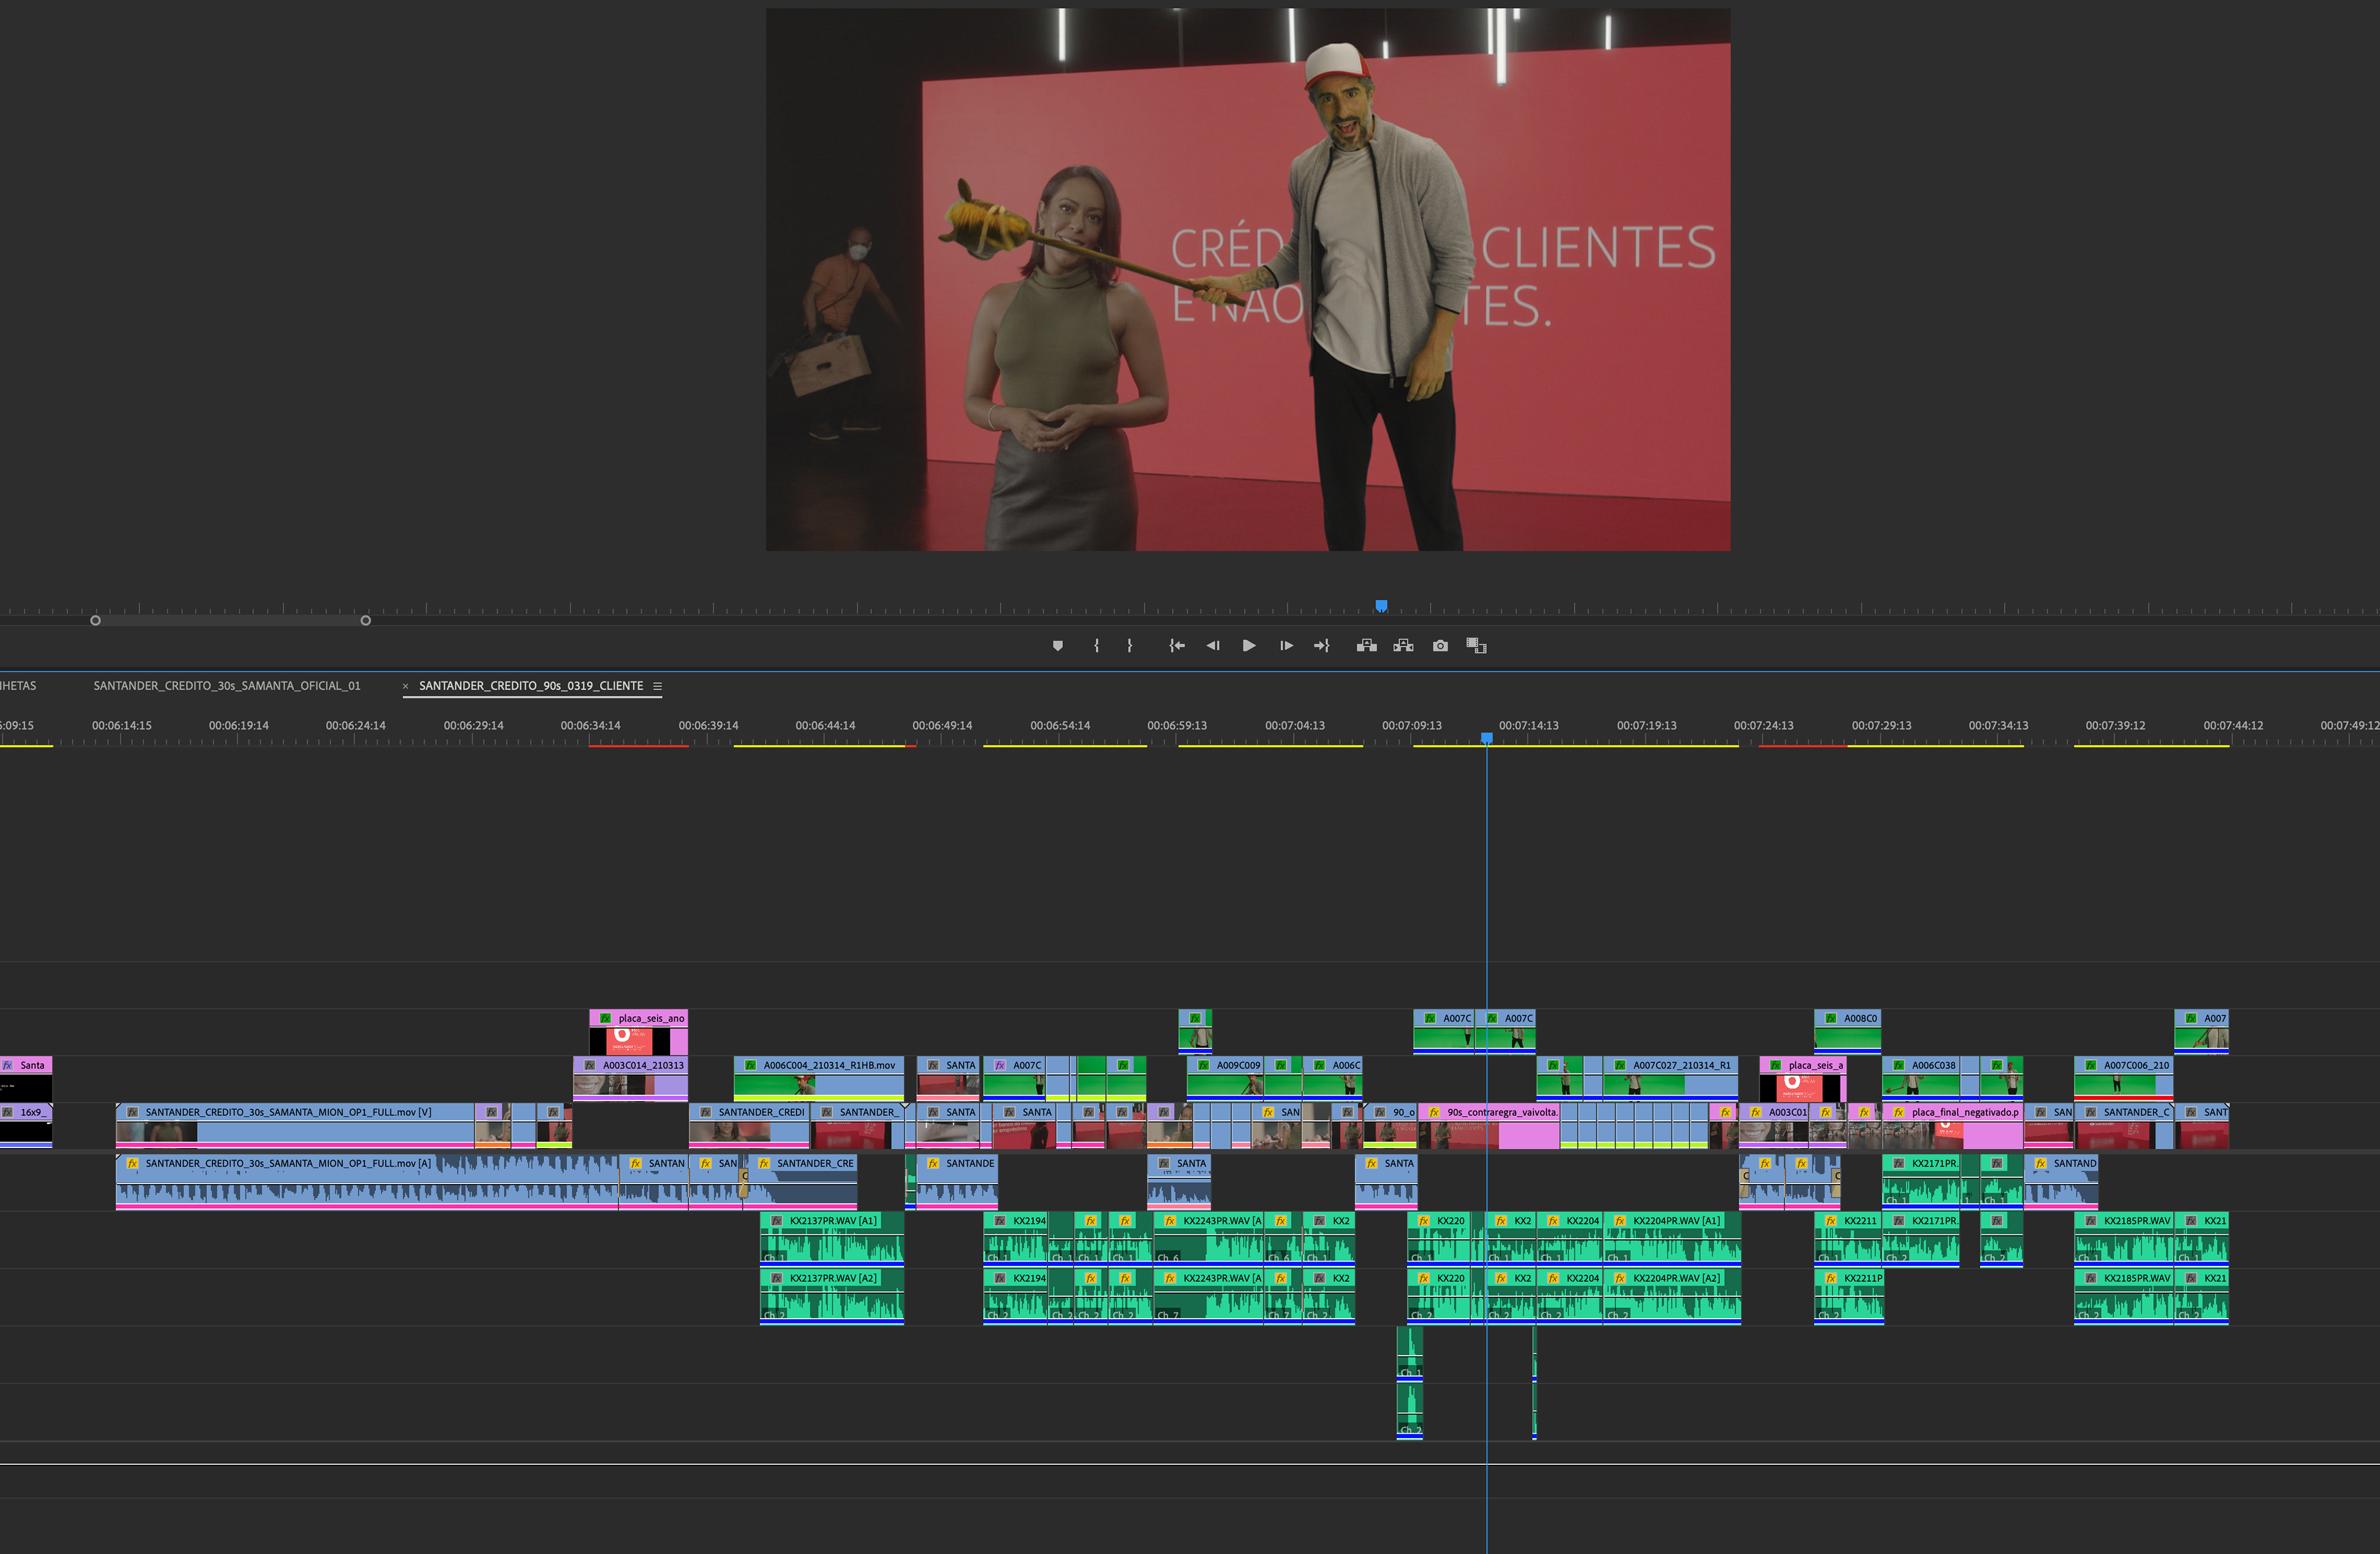Click the timeline playhead handle on ruler
The image size is (2380, 1554).
[1487, 738]
